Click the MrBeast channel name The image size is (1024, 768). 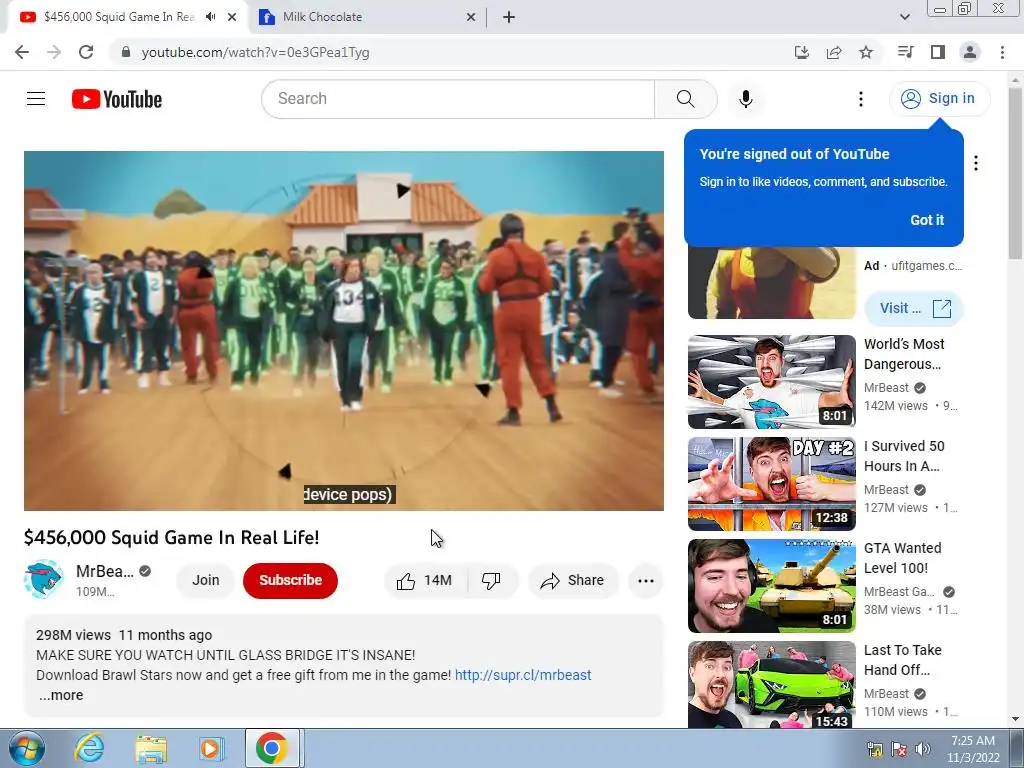[104, 571]
